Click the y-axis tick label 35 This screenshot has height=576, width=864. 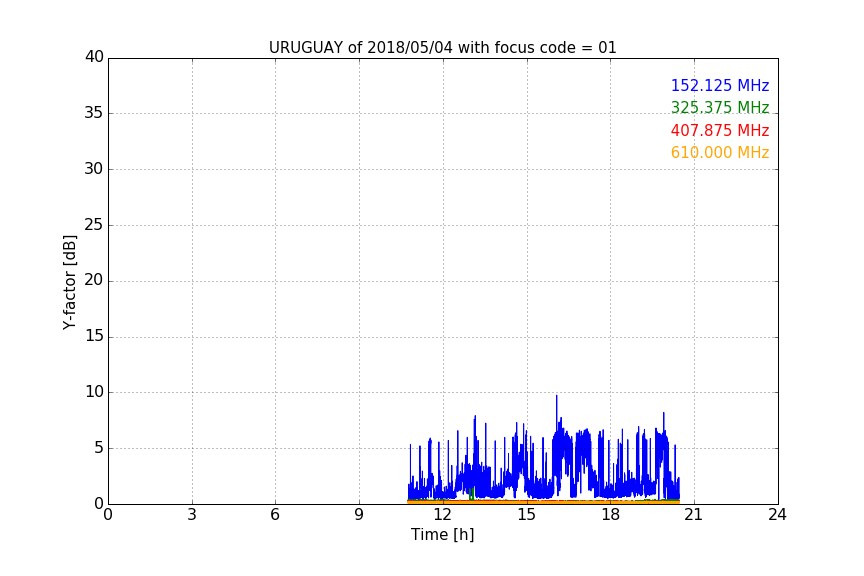[x=94, y=112]
